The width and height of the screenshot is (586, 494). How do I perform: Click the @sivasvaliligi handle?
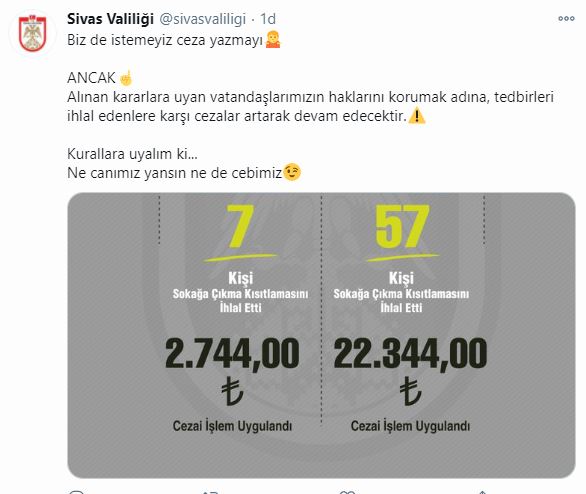tap(203, 19)
